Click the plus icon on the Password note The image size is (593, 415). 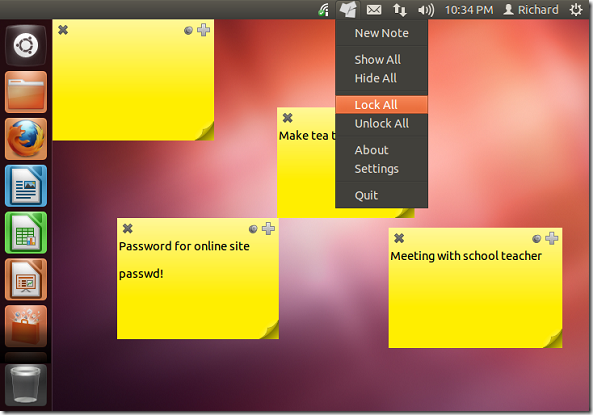pos(269,228)
